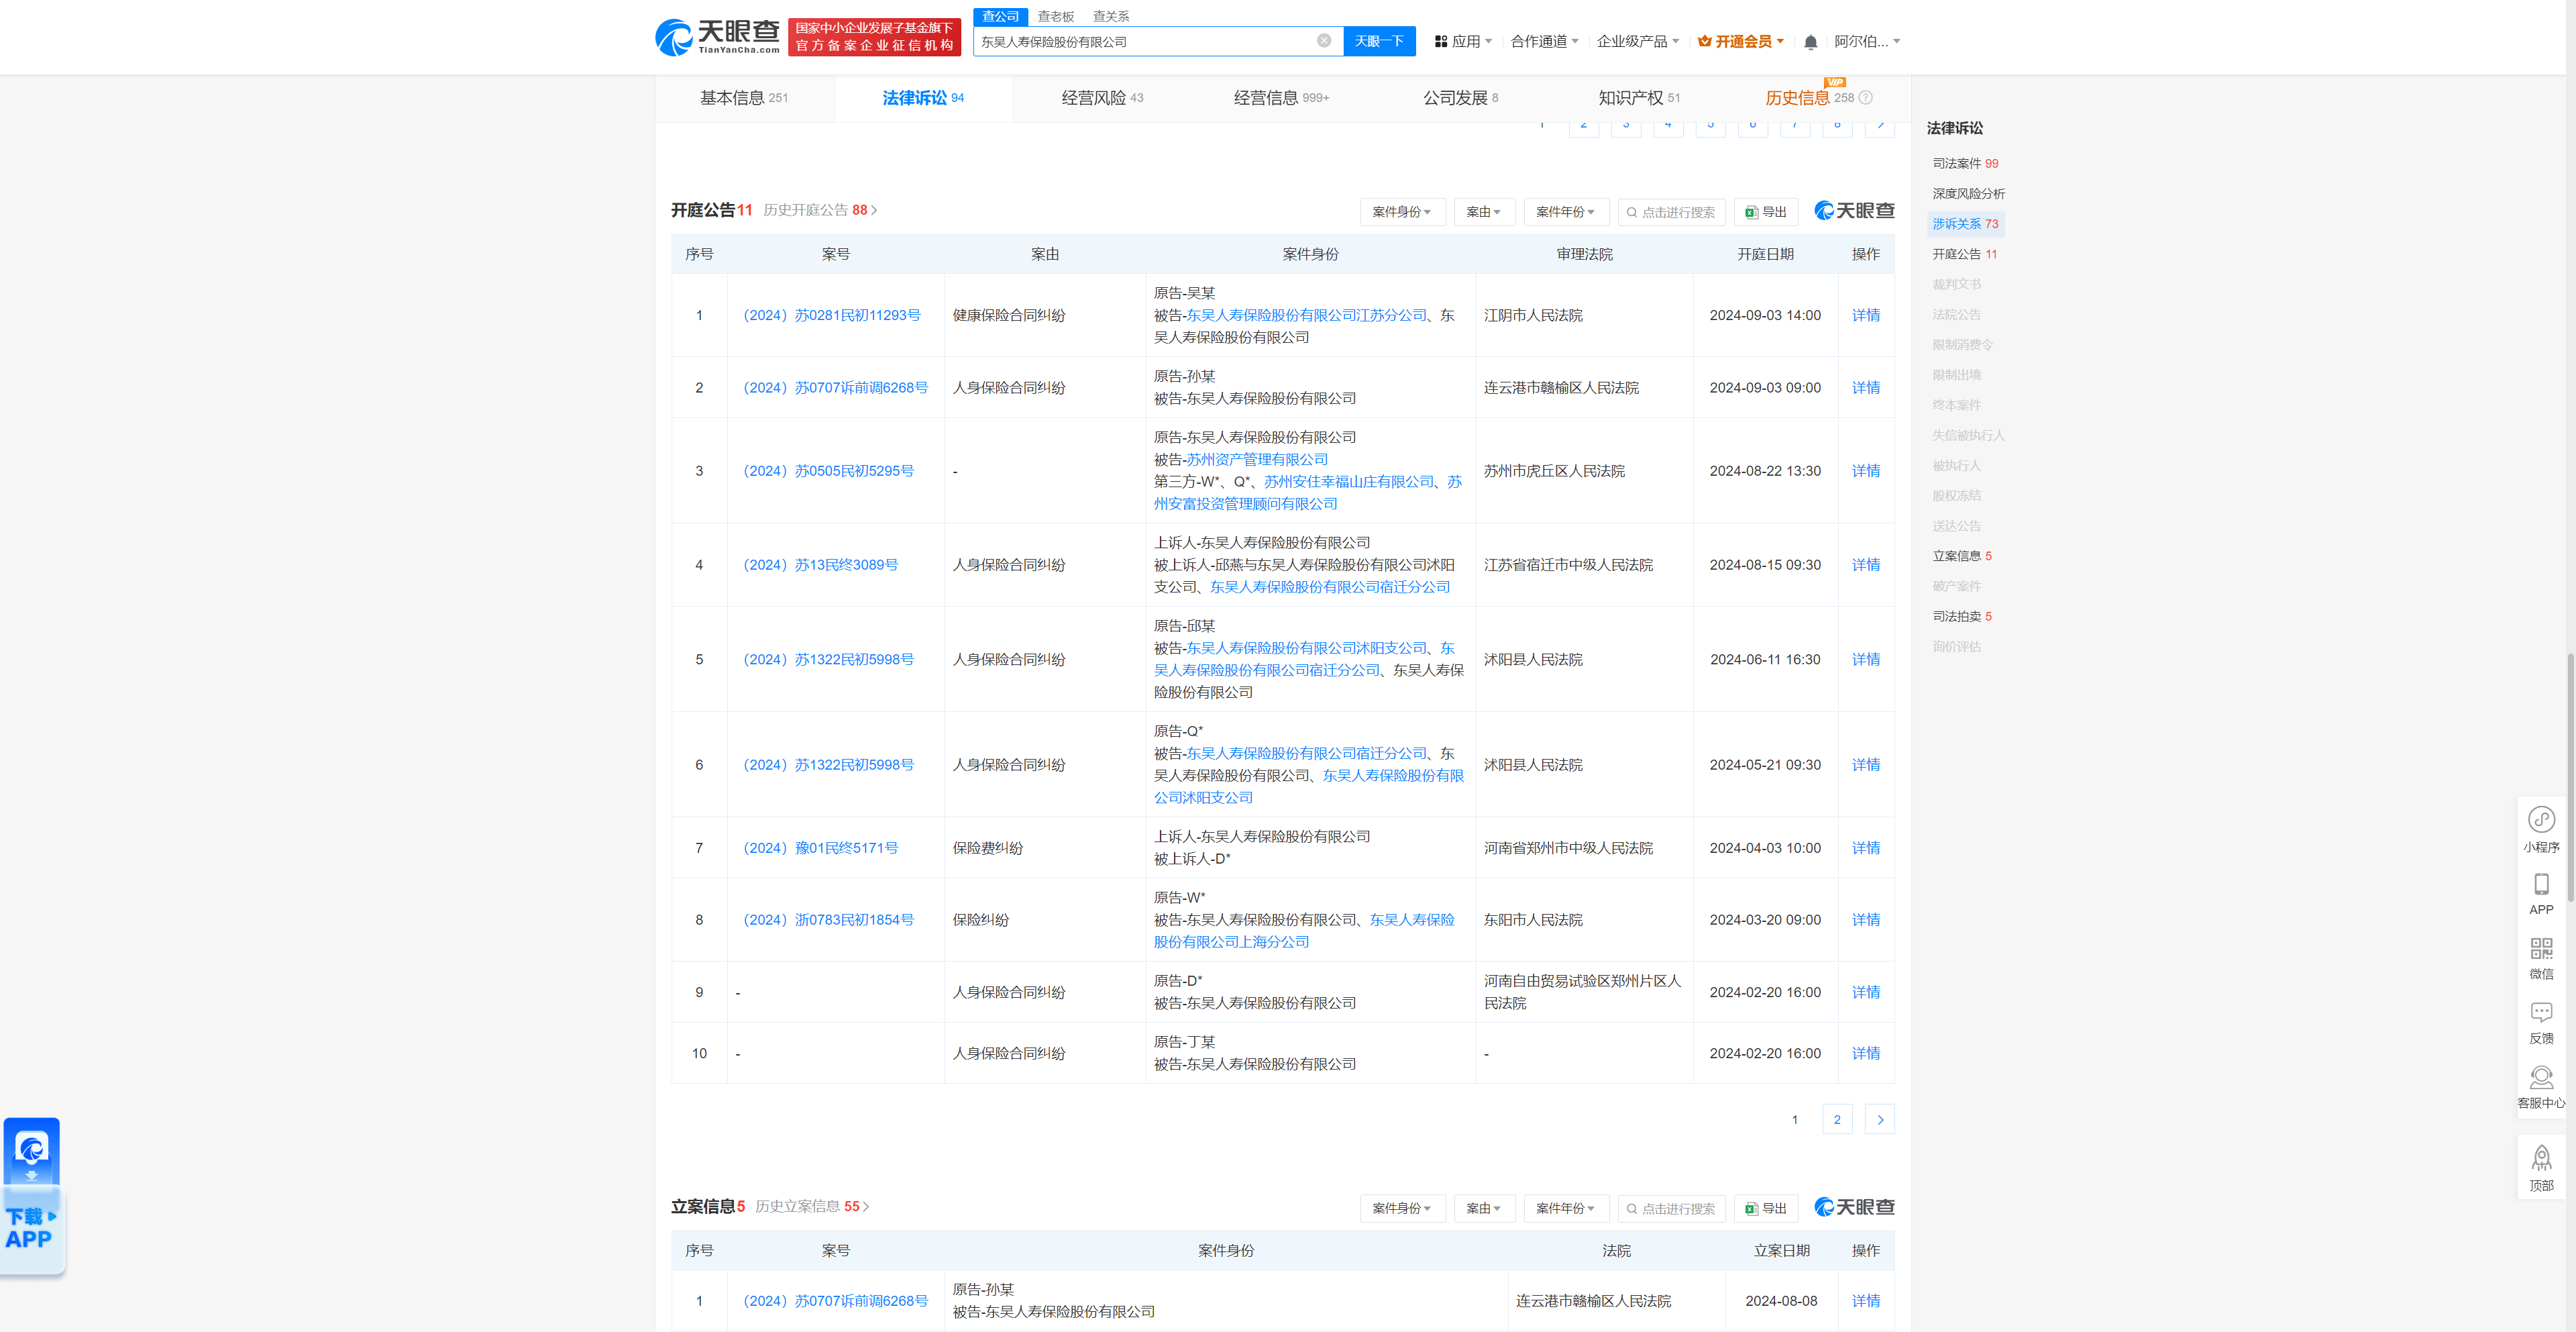
Task: Click the help question mark beside 历史信息
Action: 1865,98
